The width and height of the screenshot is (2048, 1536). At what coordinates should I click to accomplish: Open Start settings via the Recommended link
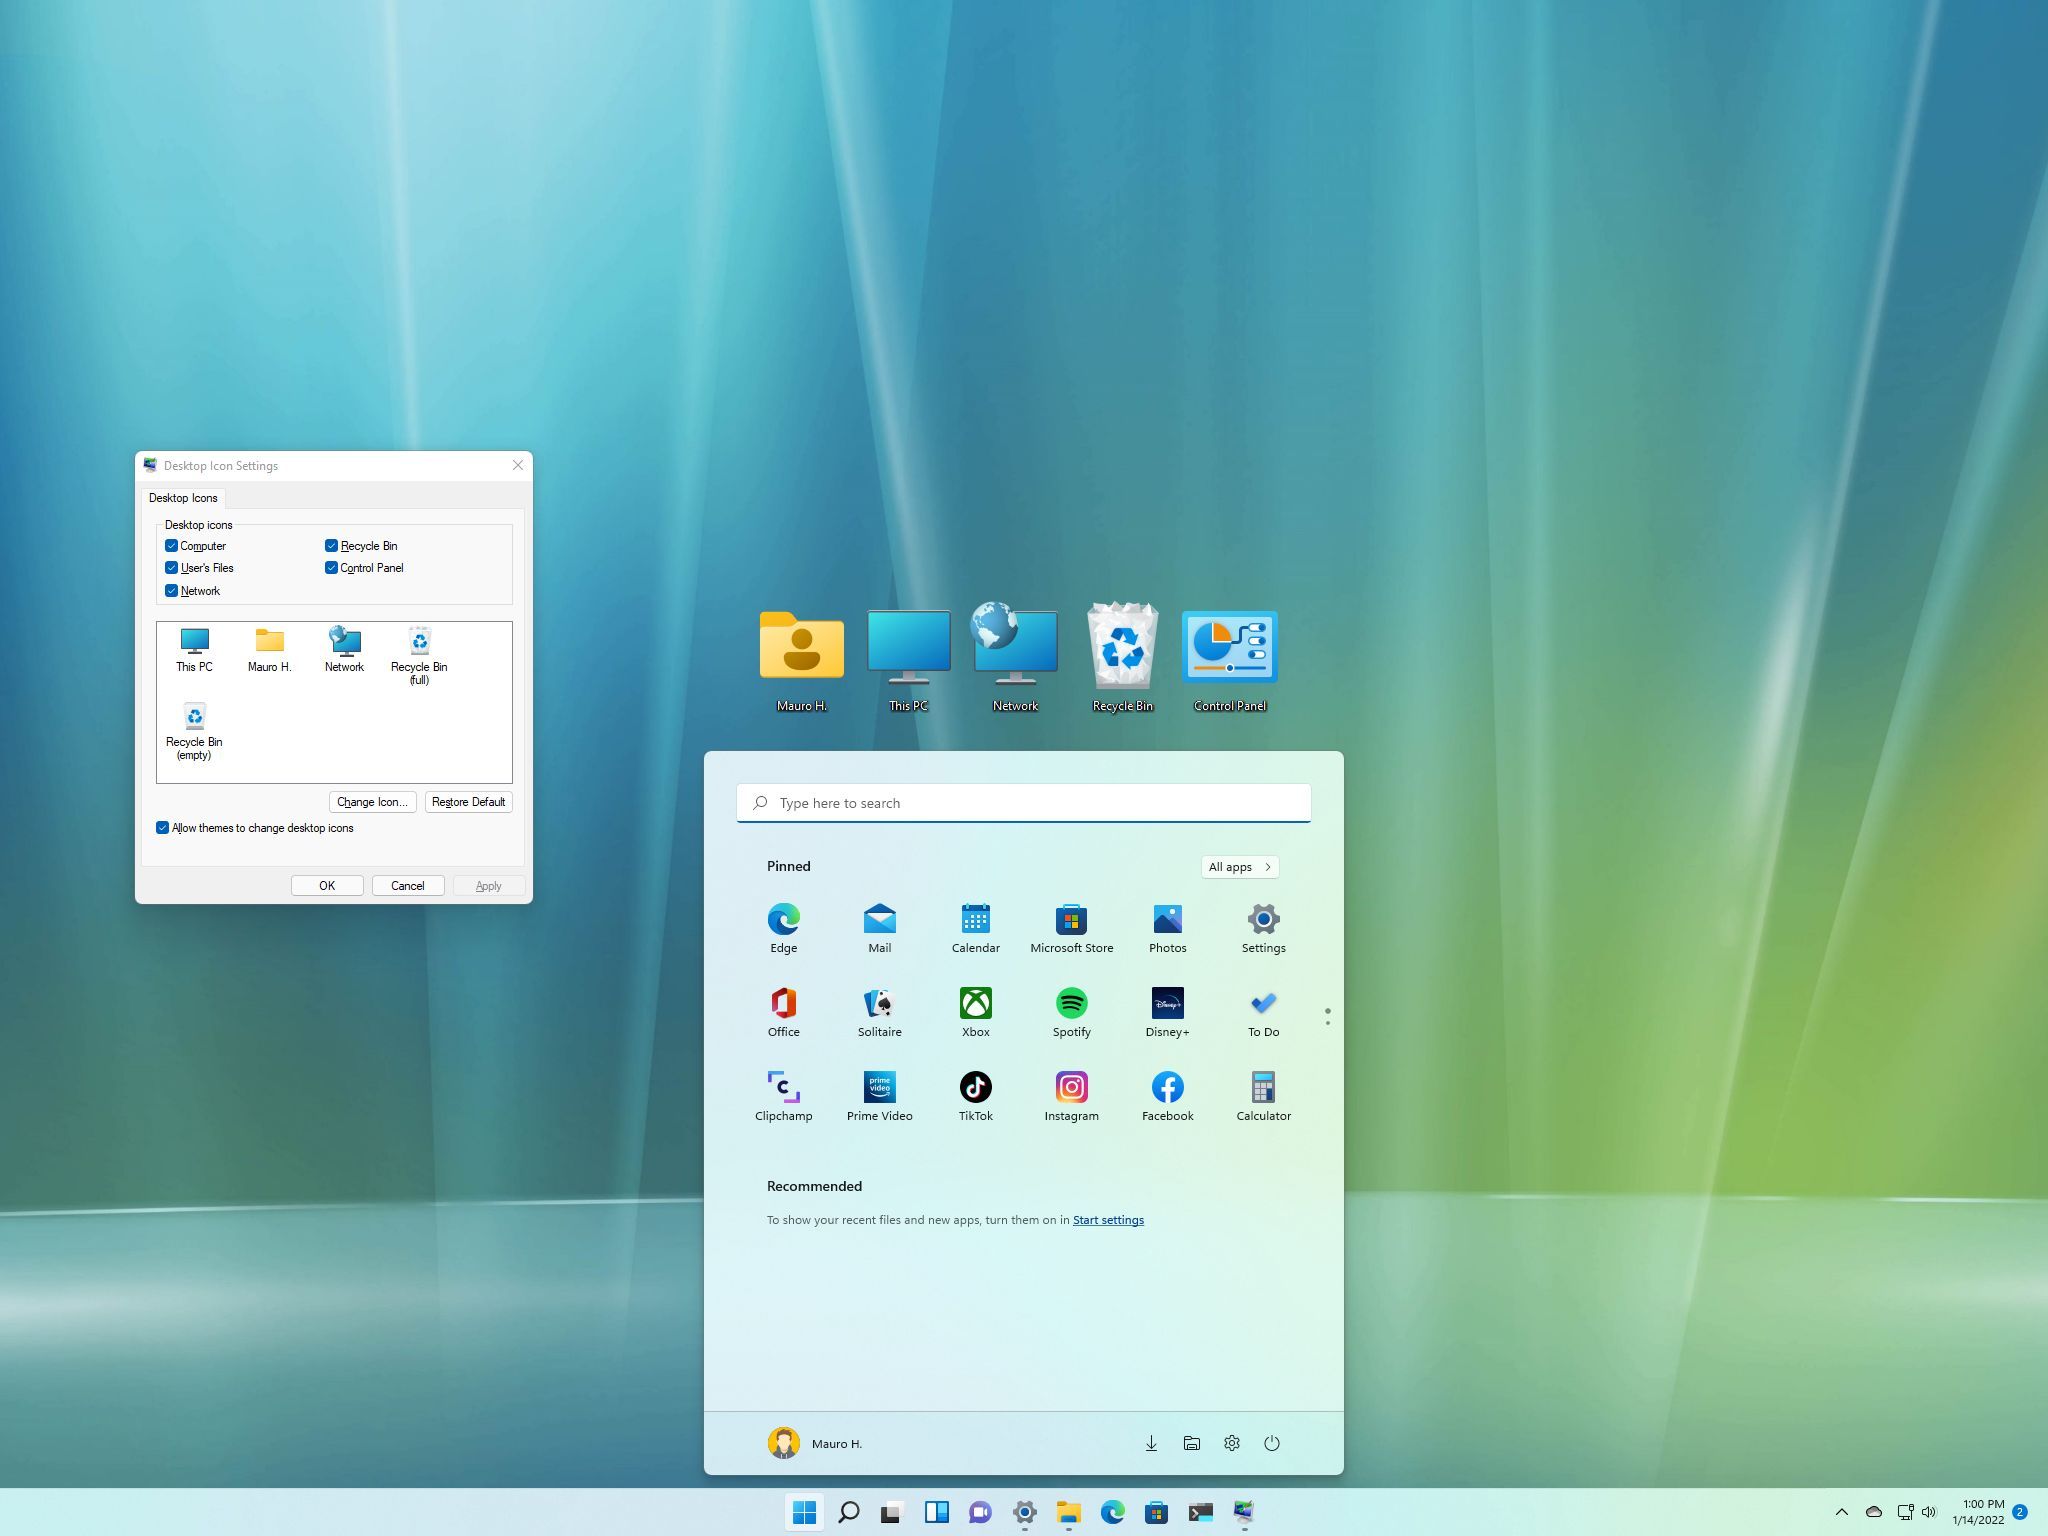1107,1219
